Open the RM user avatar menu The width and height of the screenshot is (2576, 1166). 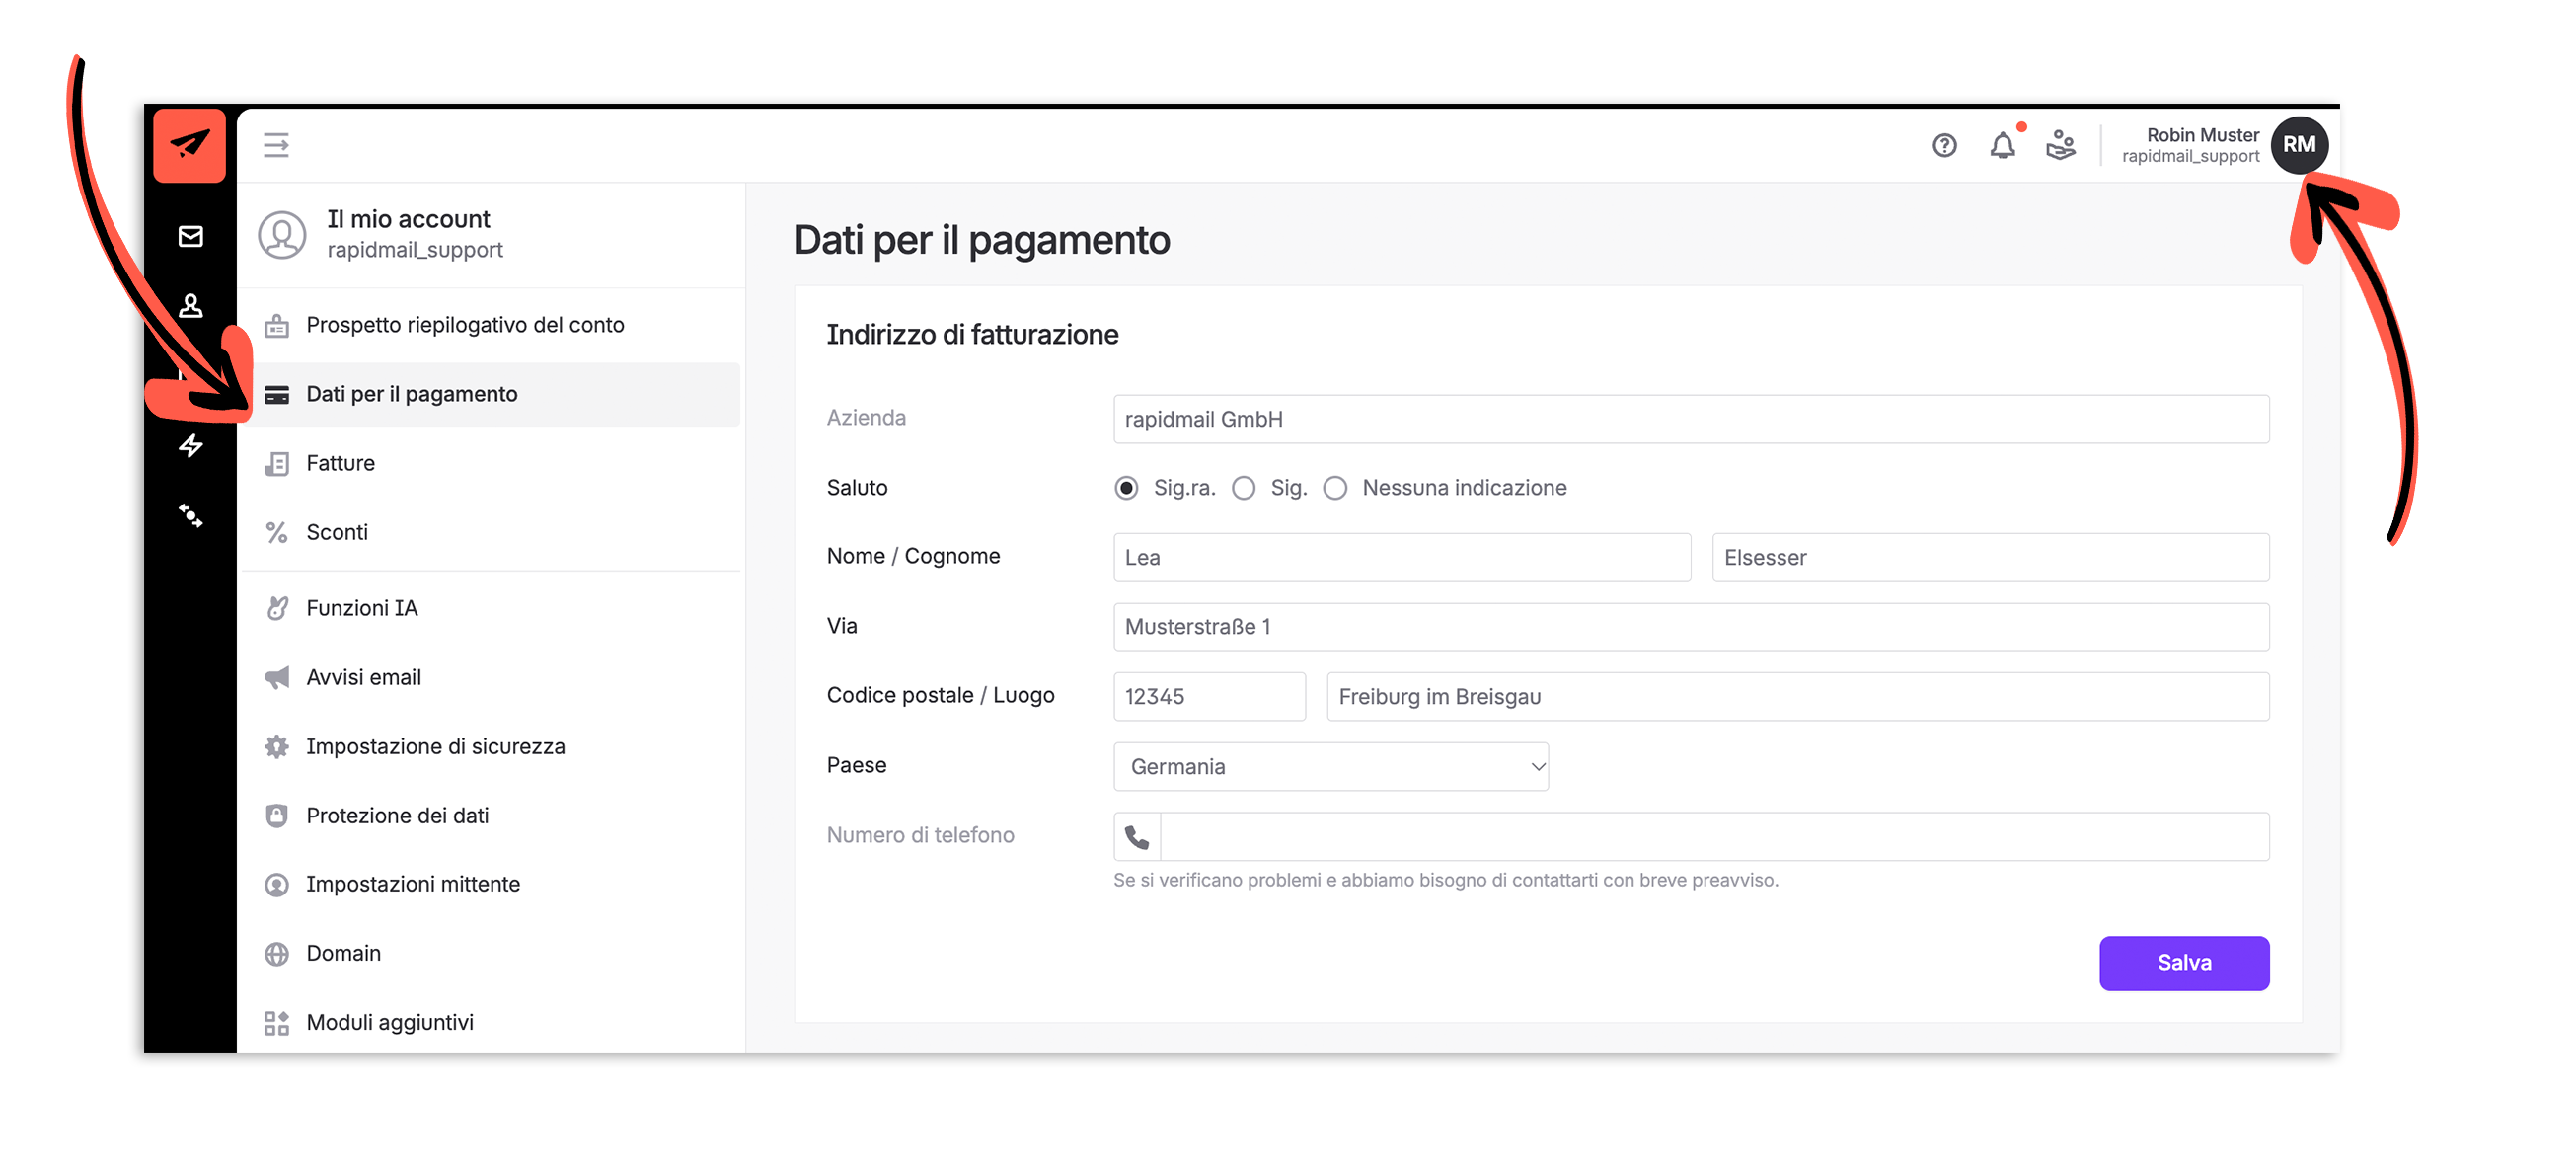point(2298,145)
